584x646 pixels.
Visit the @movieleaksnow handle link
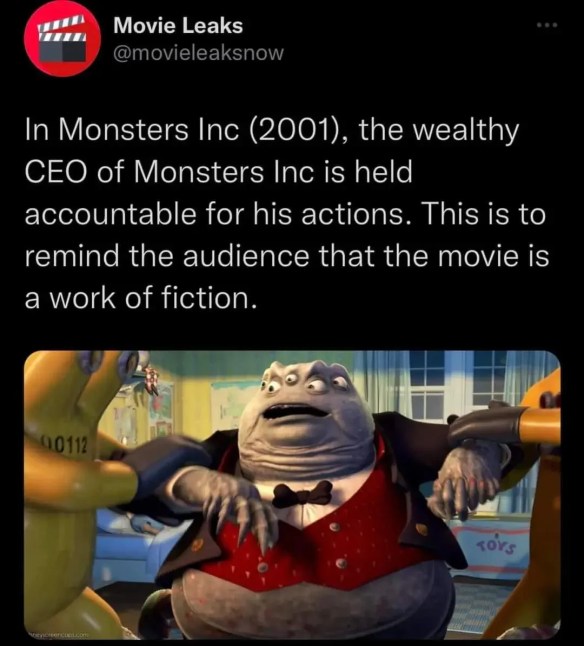coord(198,53)
